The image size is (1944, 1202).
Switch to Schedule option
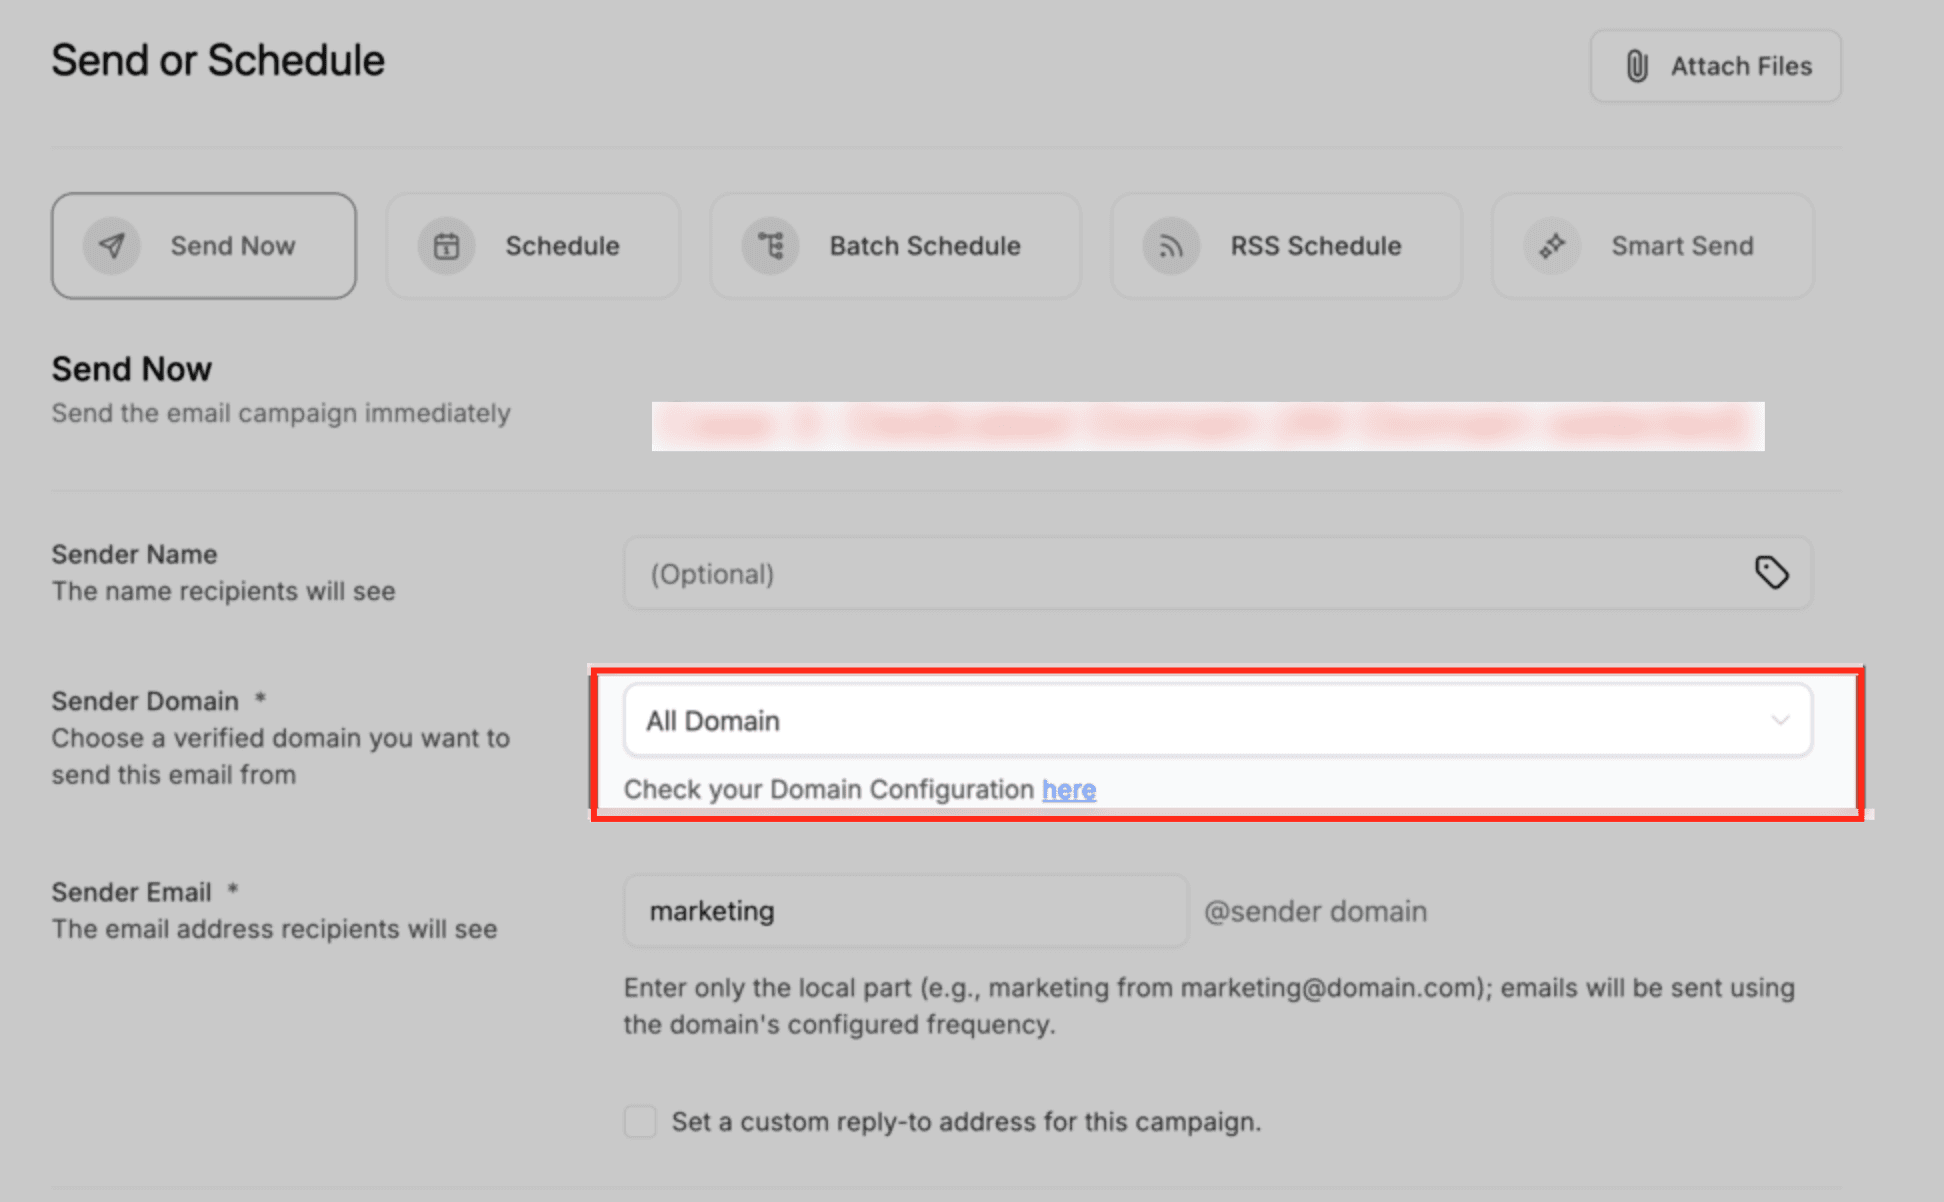point(562,246)
